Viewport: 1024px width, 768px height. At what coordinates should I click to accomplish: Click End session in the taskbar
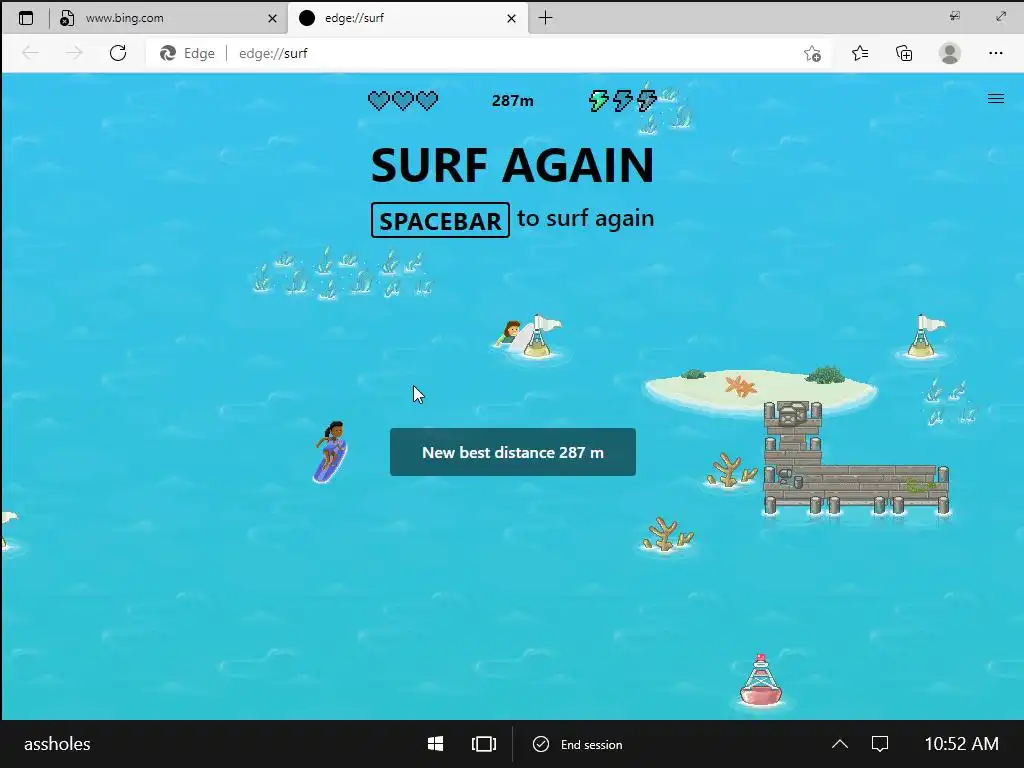(578, 744)
